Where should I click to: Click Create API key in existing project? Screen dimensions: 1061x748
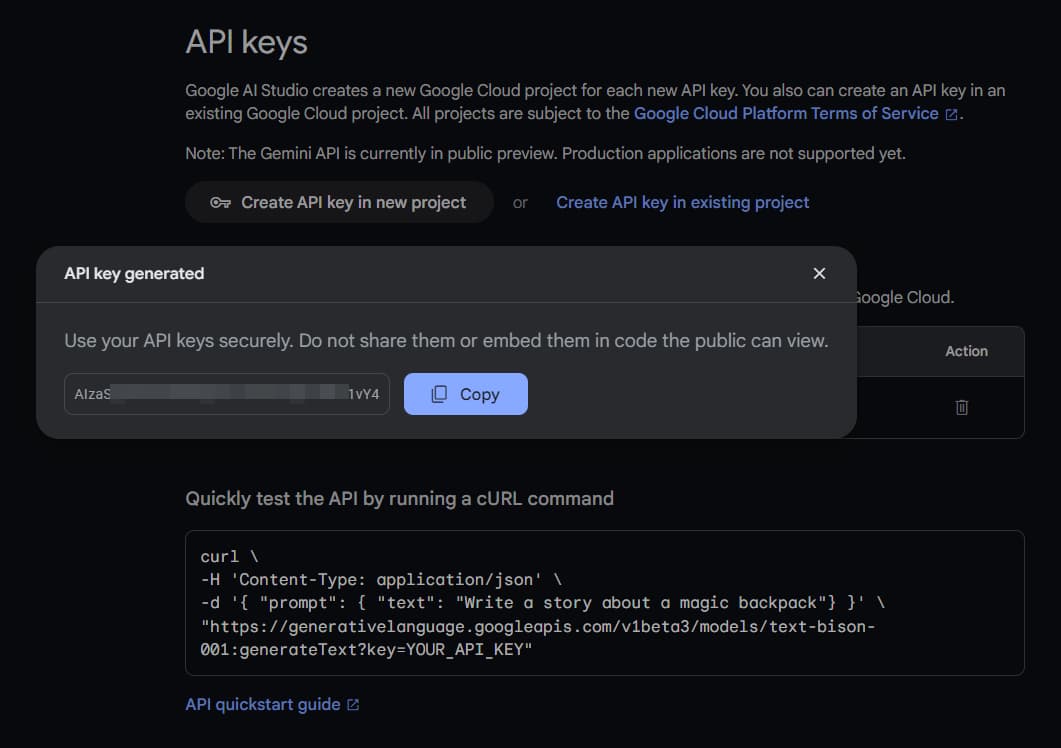coord(682,202)
